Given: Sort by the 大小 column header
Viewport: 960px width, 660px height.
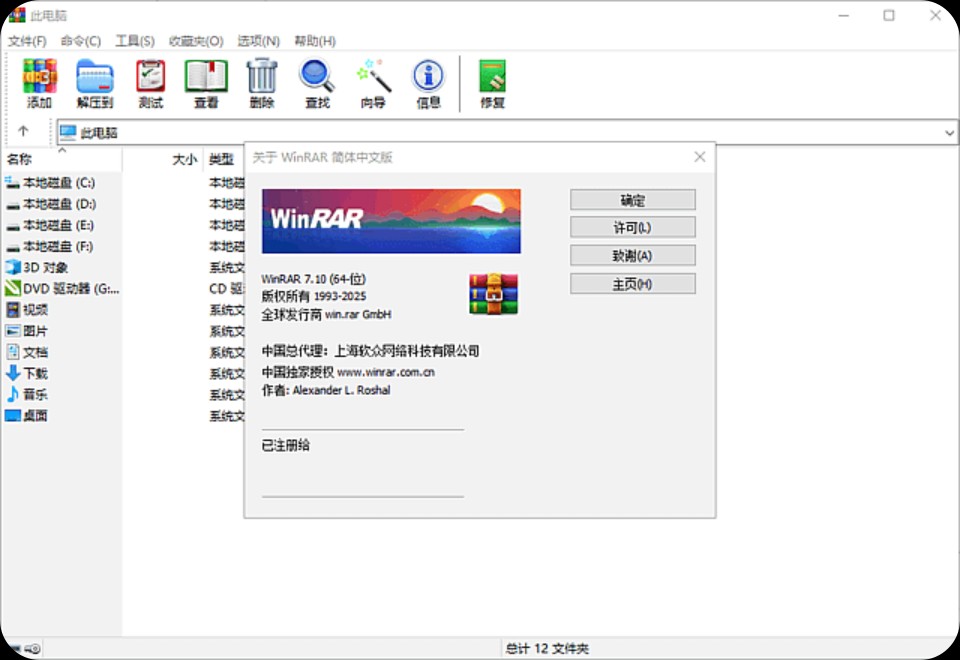Looking at the screenshot, I should click(162, 160).
